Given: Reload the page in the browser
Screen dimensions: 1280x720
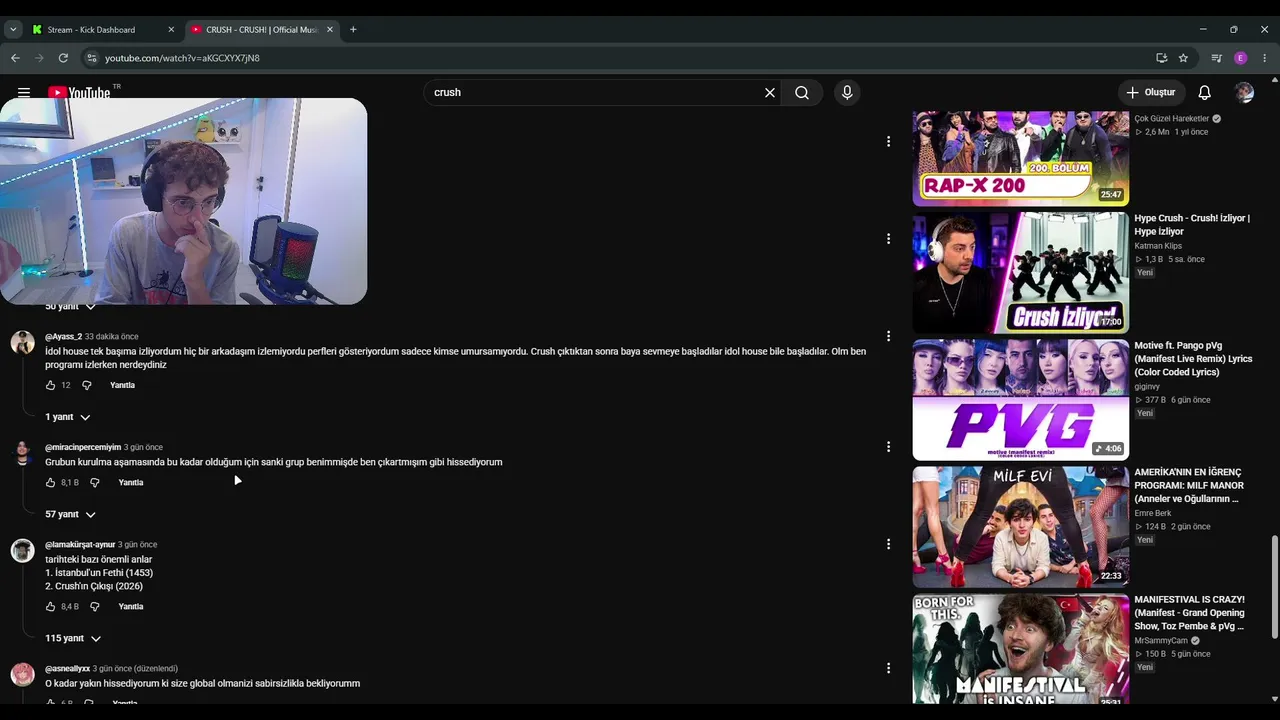Looking at the screenshot, I should click(x=63, y=58).
